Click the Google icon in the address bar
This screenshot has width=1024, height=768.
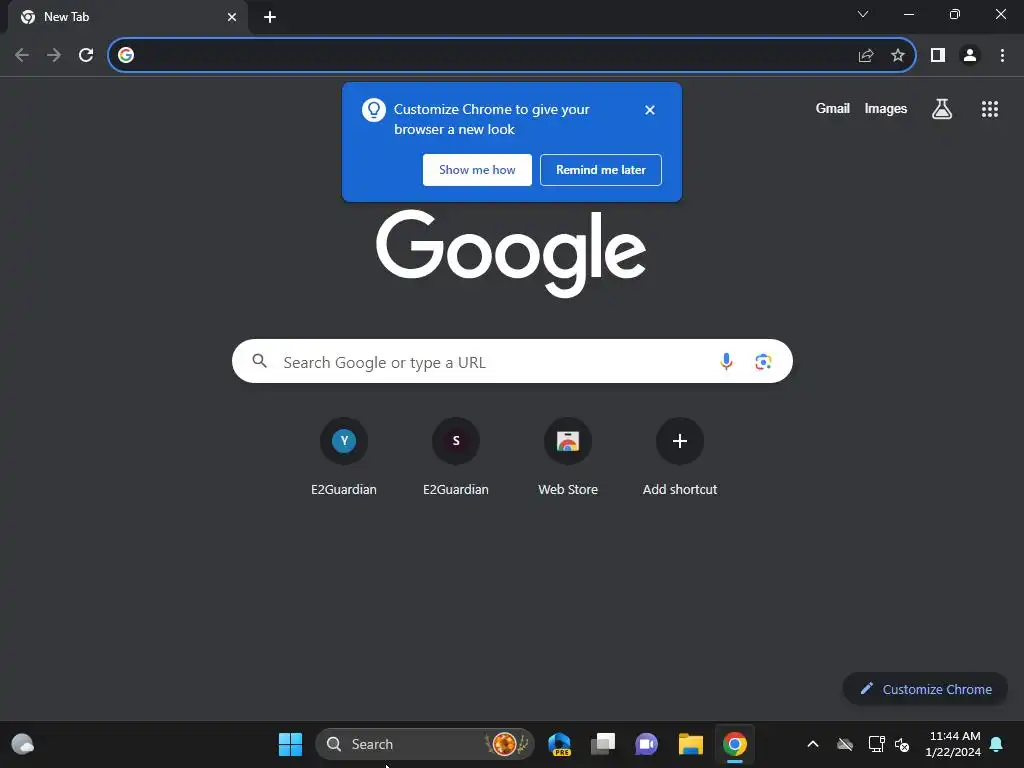126,56
